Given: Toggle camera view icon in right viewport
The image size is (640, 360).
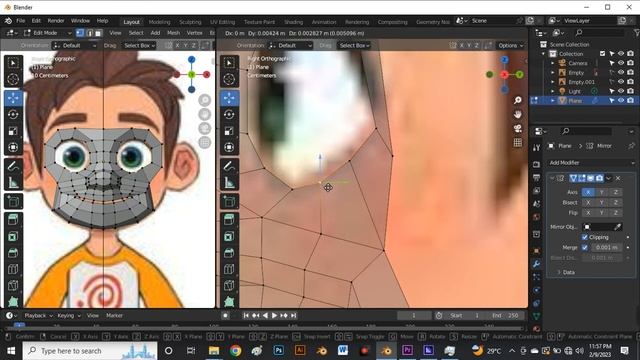Looking at the screenshot, I should pos(518,129).
